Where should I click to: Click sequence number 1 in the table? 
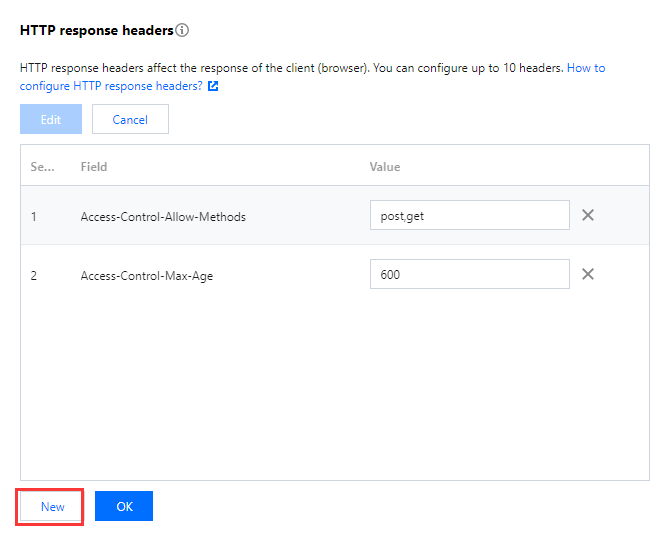34,216
